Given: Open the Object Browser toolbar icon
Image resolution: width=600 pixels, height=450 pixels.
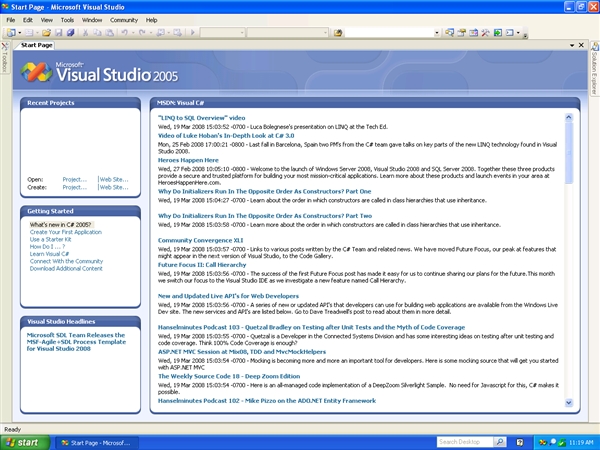Looking at the screenshot, I should pos(473,33).
